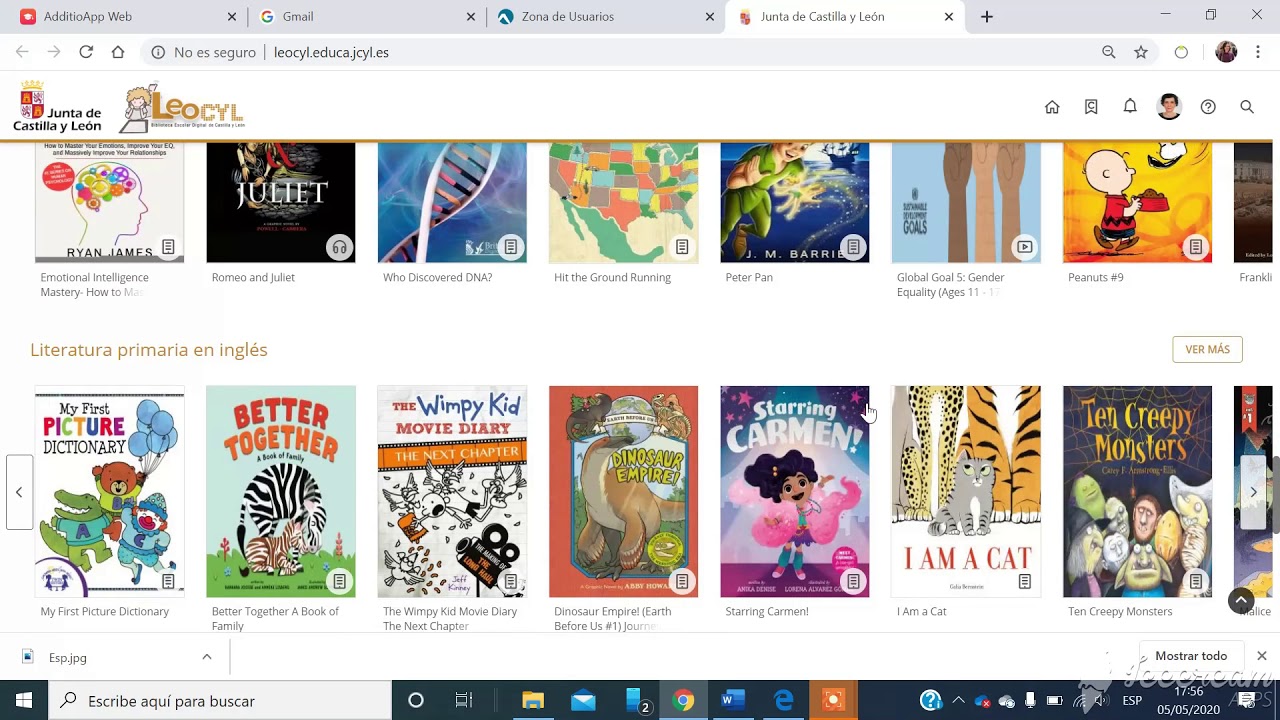Open the Wimpy Kid Movie Diary cover
Viewport: 1280px width, 720px height.
coord(452,492)
